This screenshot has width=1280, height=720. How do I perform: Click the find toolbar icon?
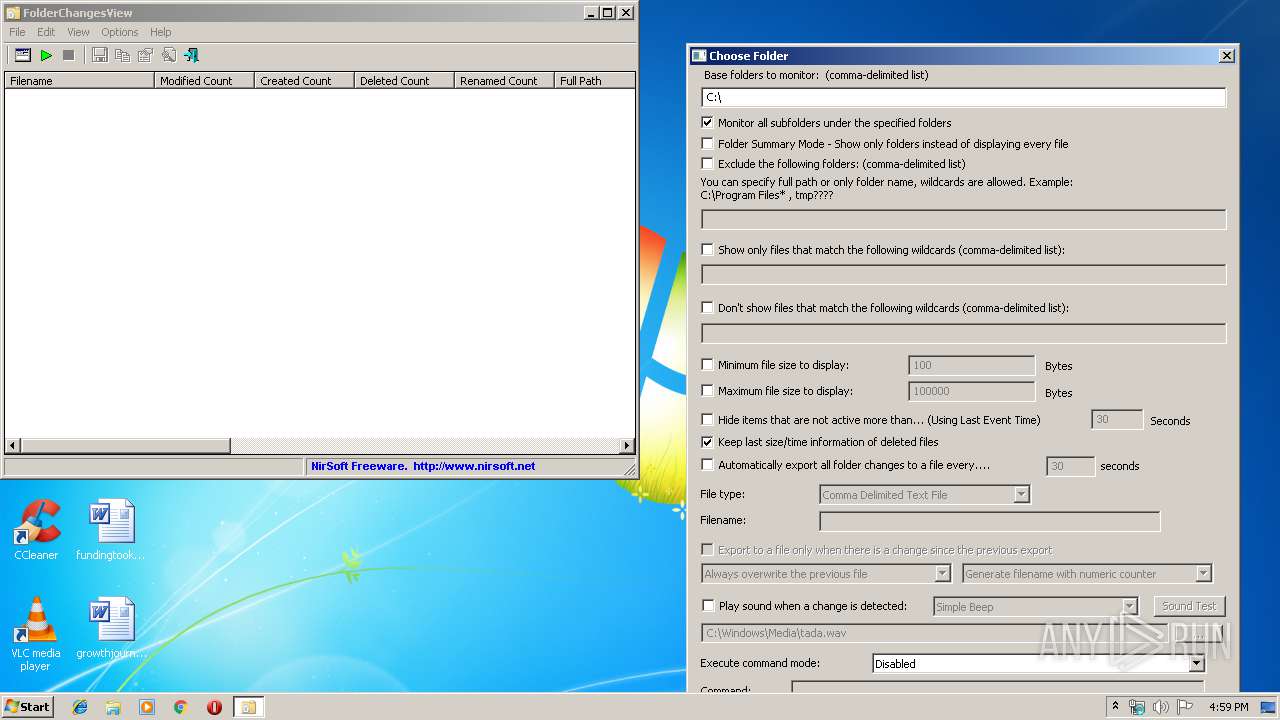coord(168,55)
